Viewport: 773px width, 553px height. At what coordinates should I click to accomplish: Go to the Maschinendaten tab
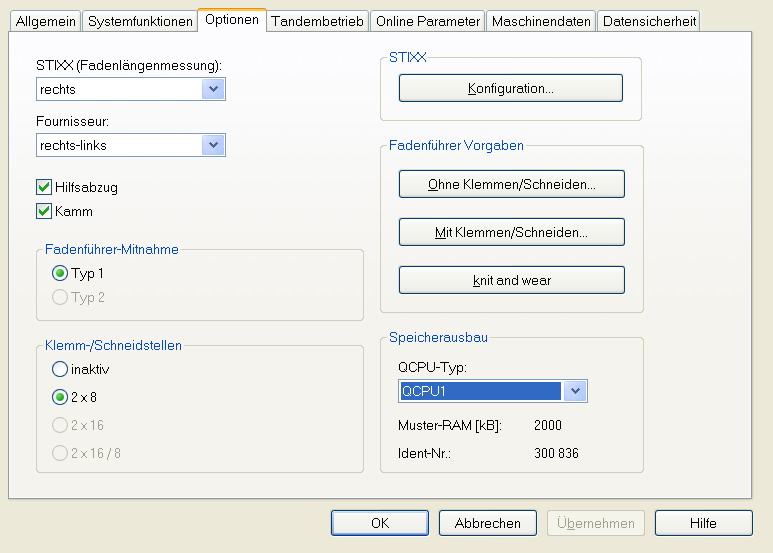541,21
